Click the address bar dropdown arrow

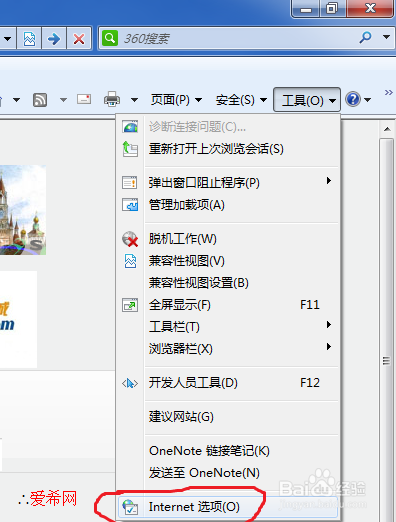(7, 39)
